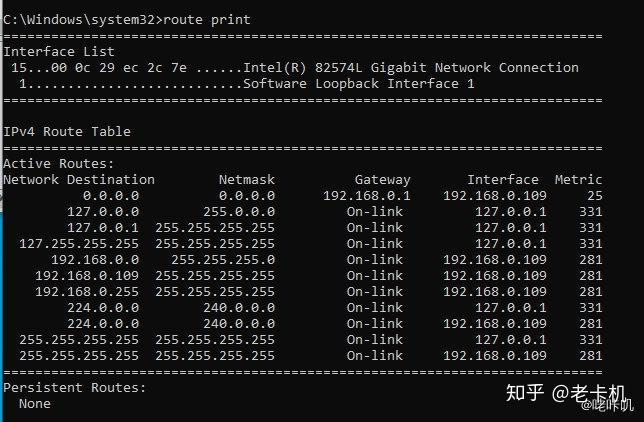The height and width of the screenshot is (422, 644).
Task: Click the Interface column header
Action: [502, 179]
